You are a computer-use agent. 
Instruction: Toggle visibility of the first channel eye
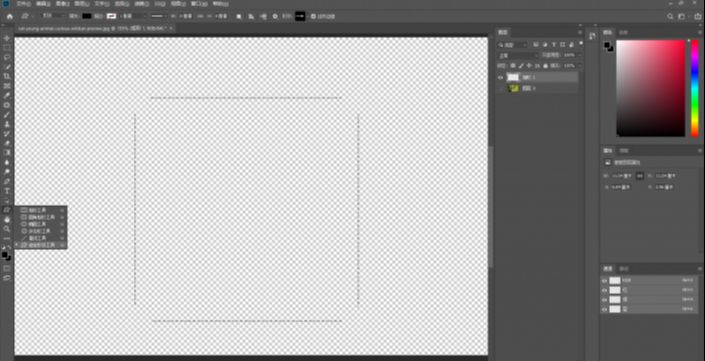pyautogui.click(x=604, y=281)
